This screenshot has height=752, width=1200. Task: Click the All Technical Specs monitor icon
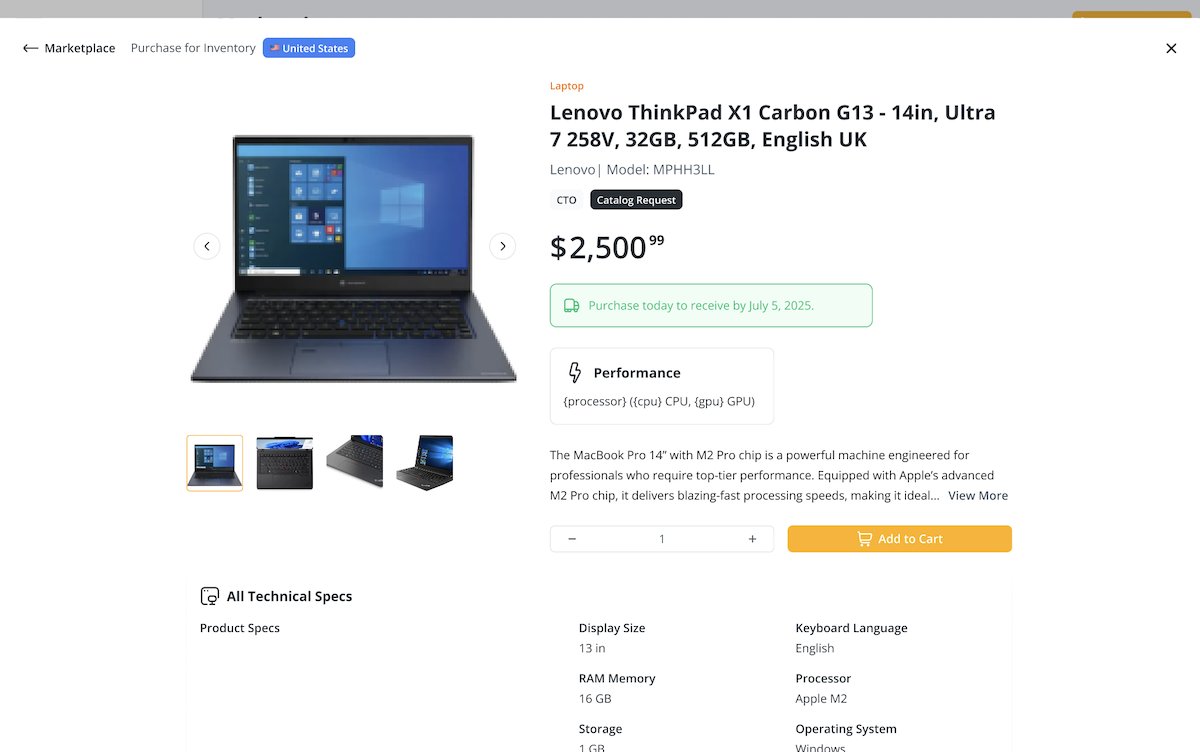210,596
